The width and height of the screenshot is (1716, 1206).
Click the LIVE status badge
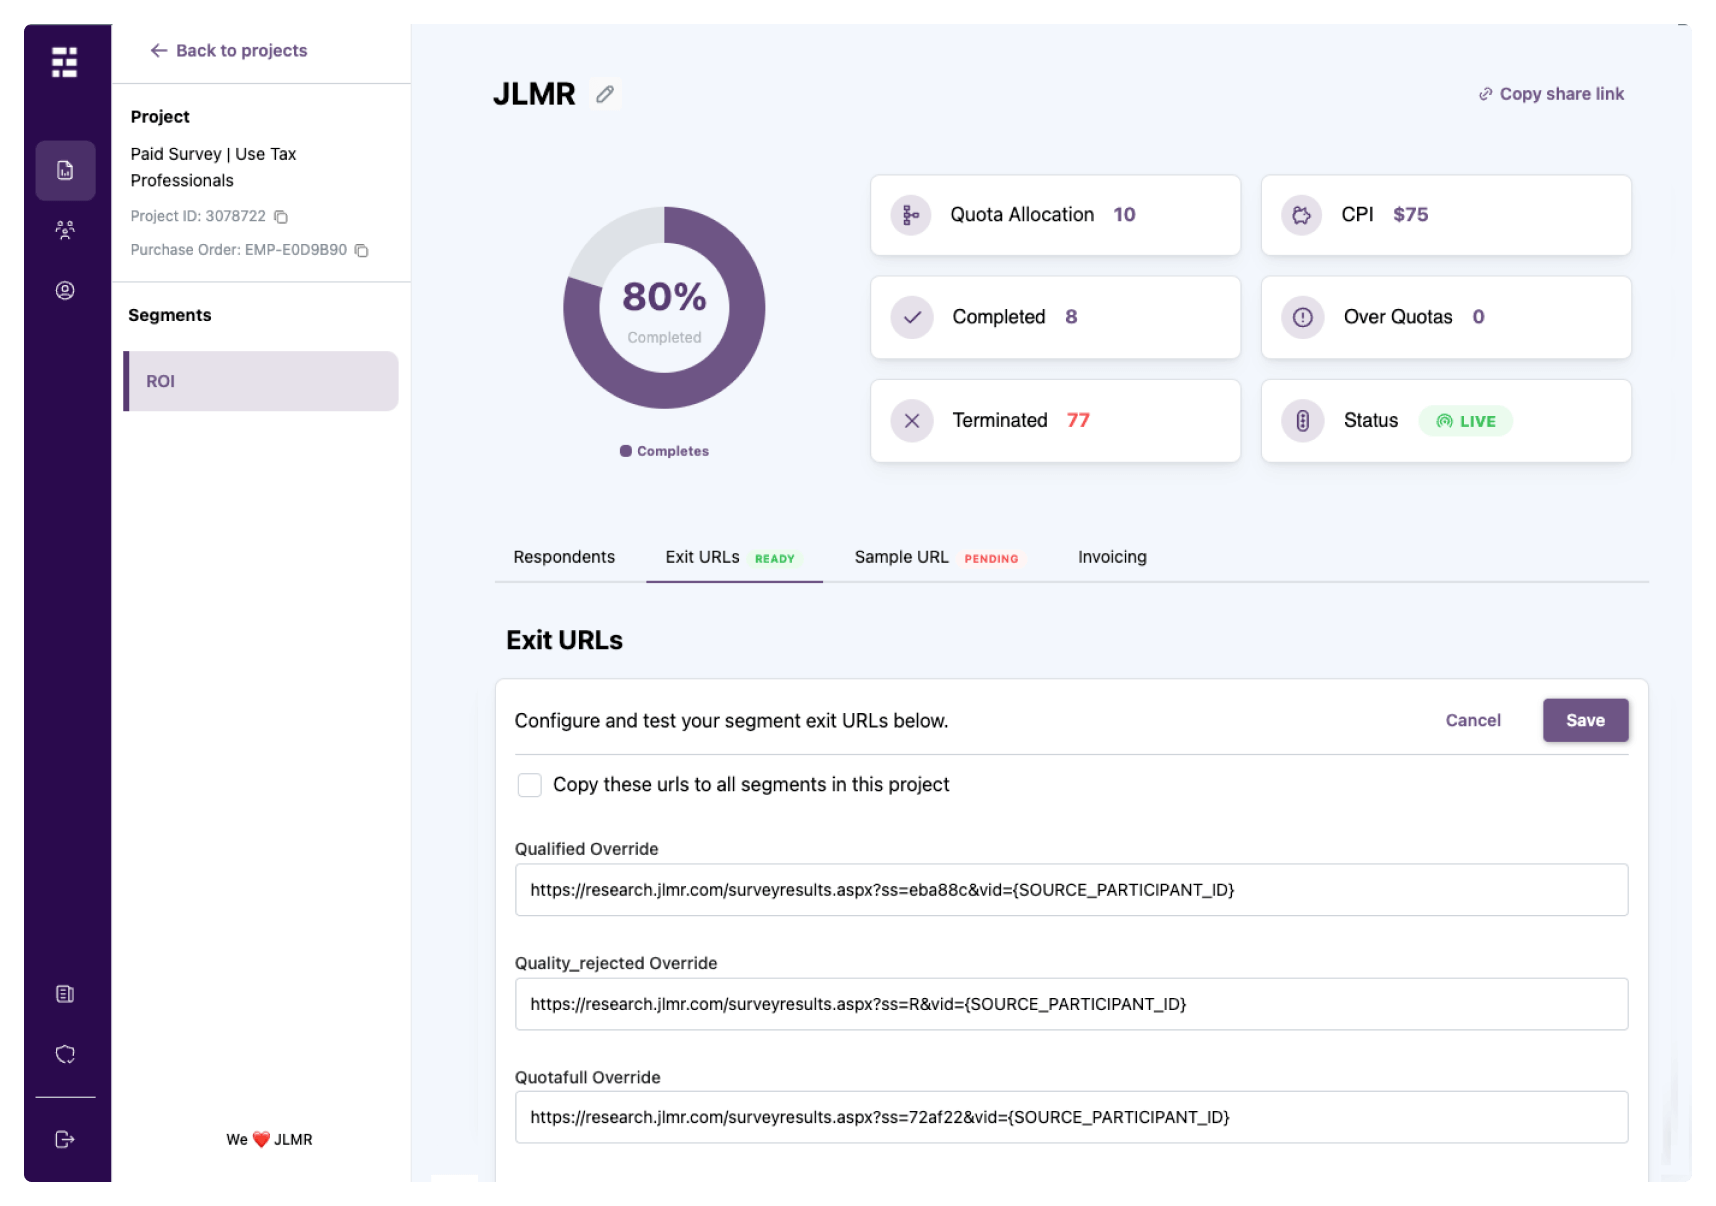pyautogui.click(x=1466, y=421)
